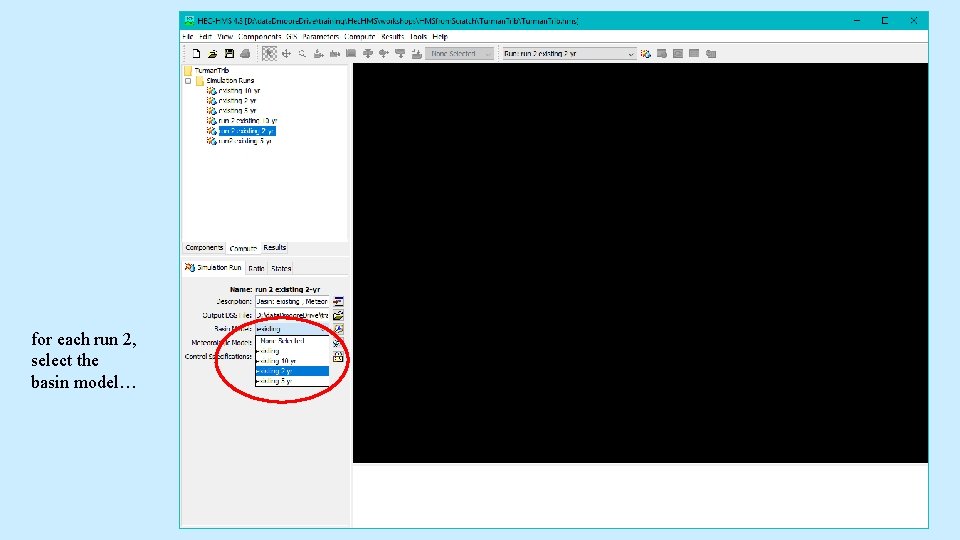Browse for Output DSS file folder icon
Screen dimensions: 960x540
(x=338, y=315)
